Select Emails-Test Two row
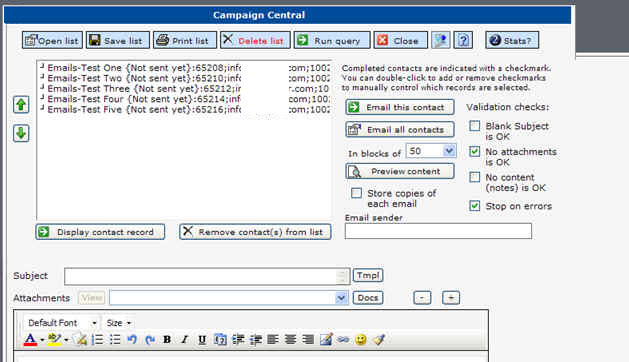This screenshot has width=629, height=362. tap(185, 78)
